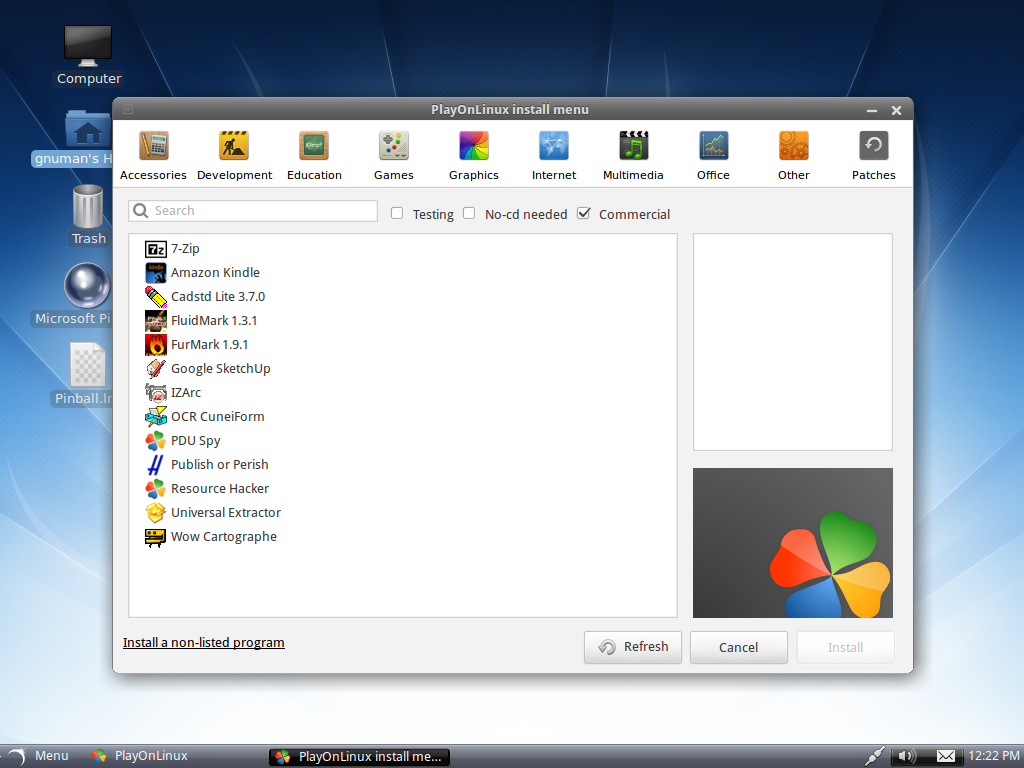
Task: Click the OCR CuneiForm icon
Action: tap(155, 417)
